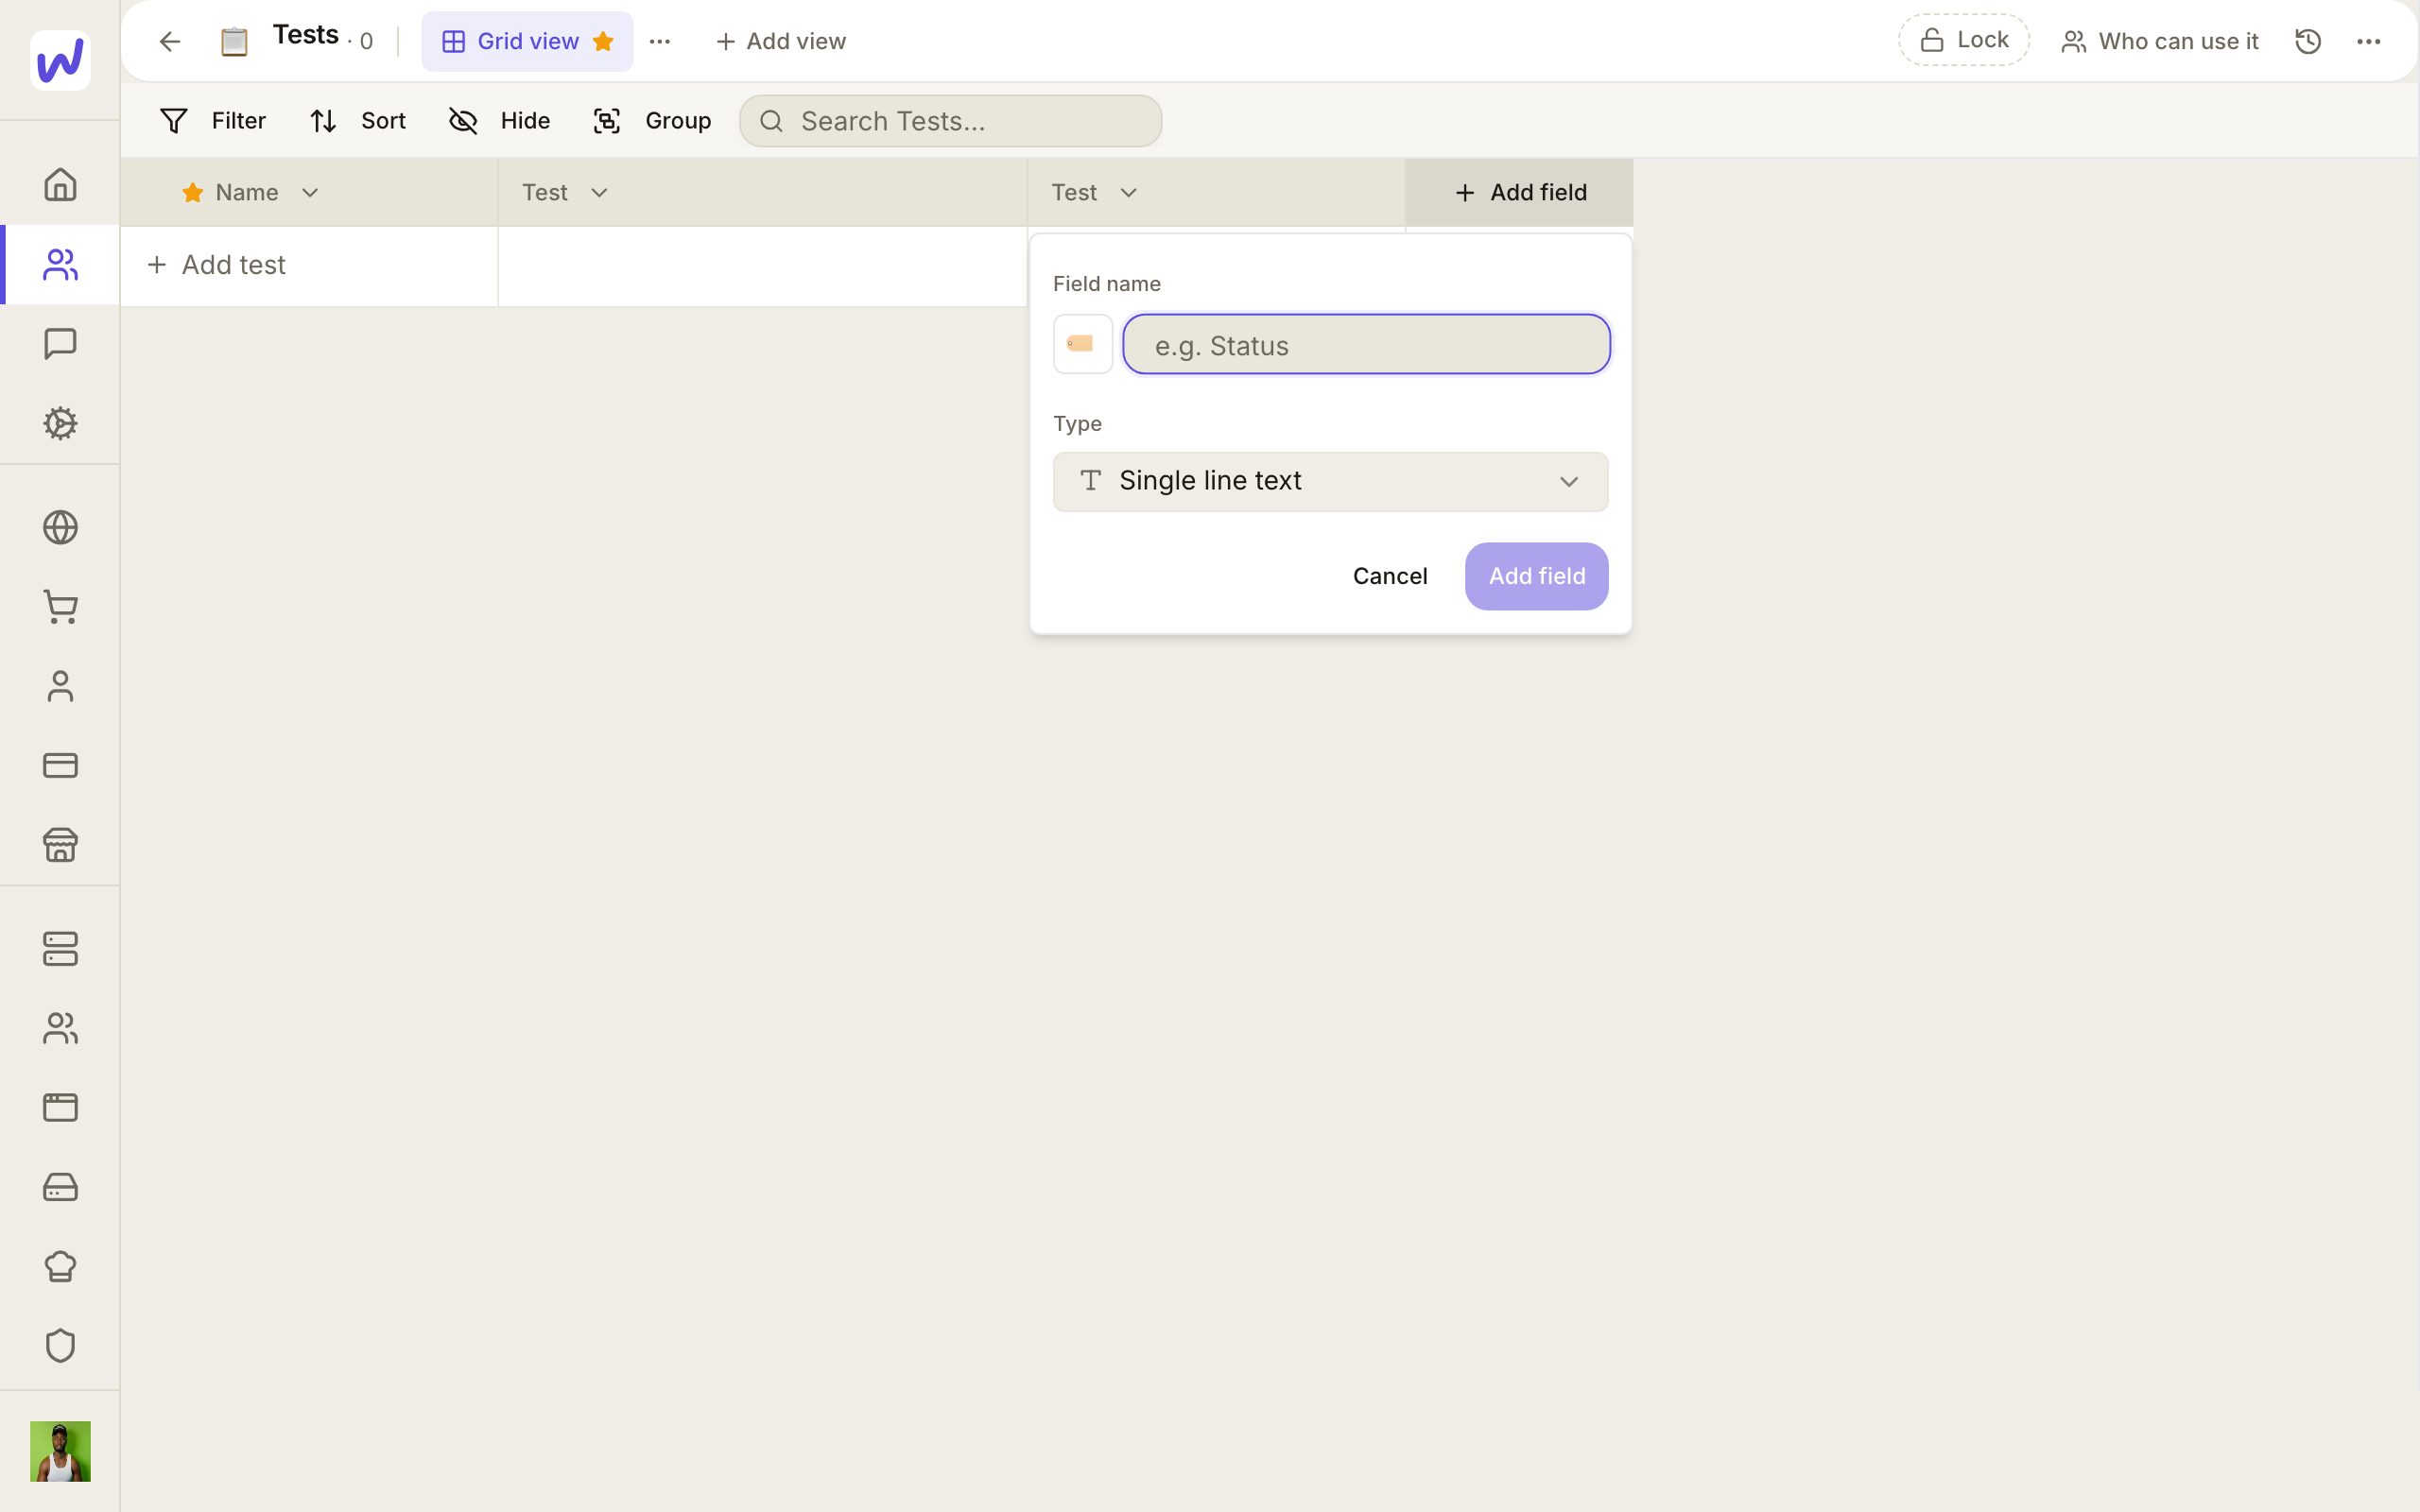Open Who can use it
2420x1512 pixels.
click(x=2159, y=41)
